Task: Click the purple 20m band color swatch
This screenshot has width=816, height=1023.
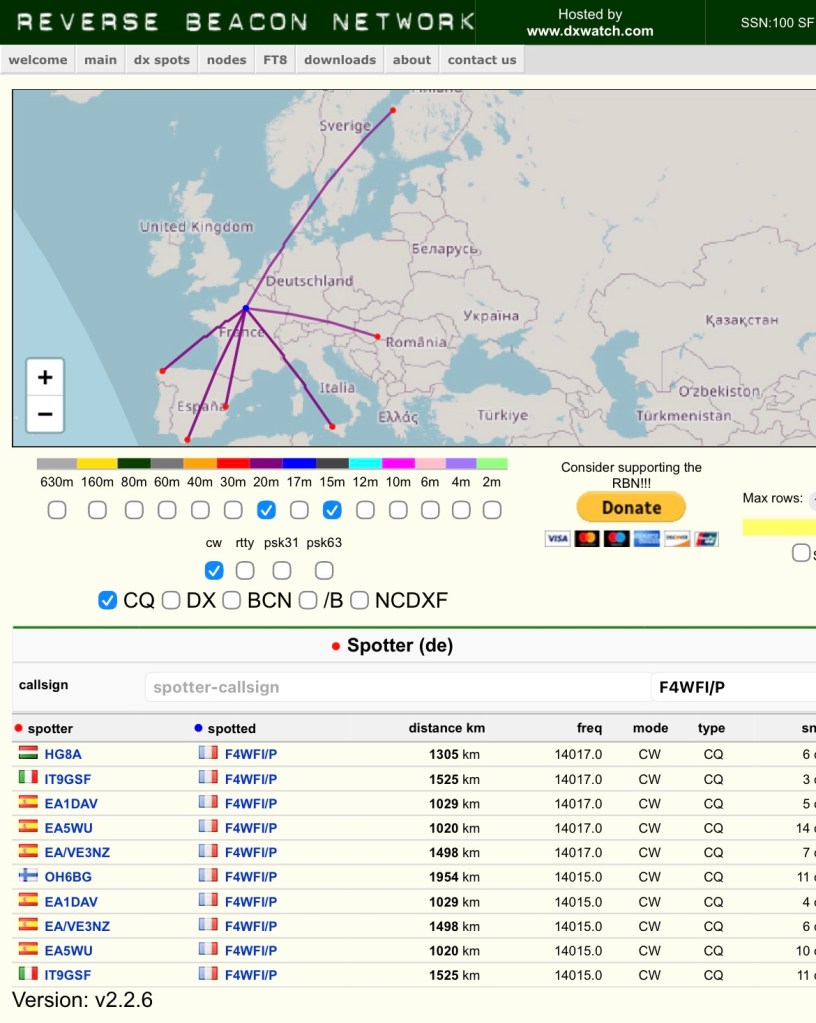Action: 266,464
